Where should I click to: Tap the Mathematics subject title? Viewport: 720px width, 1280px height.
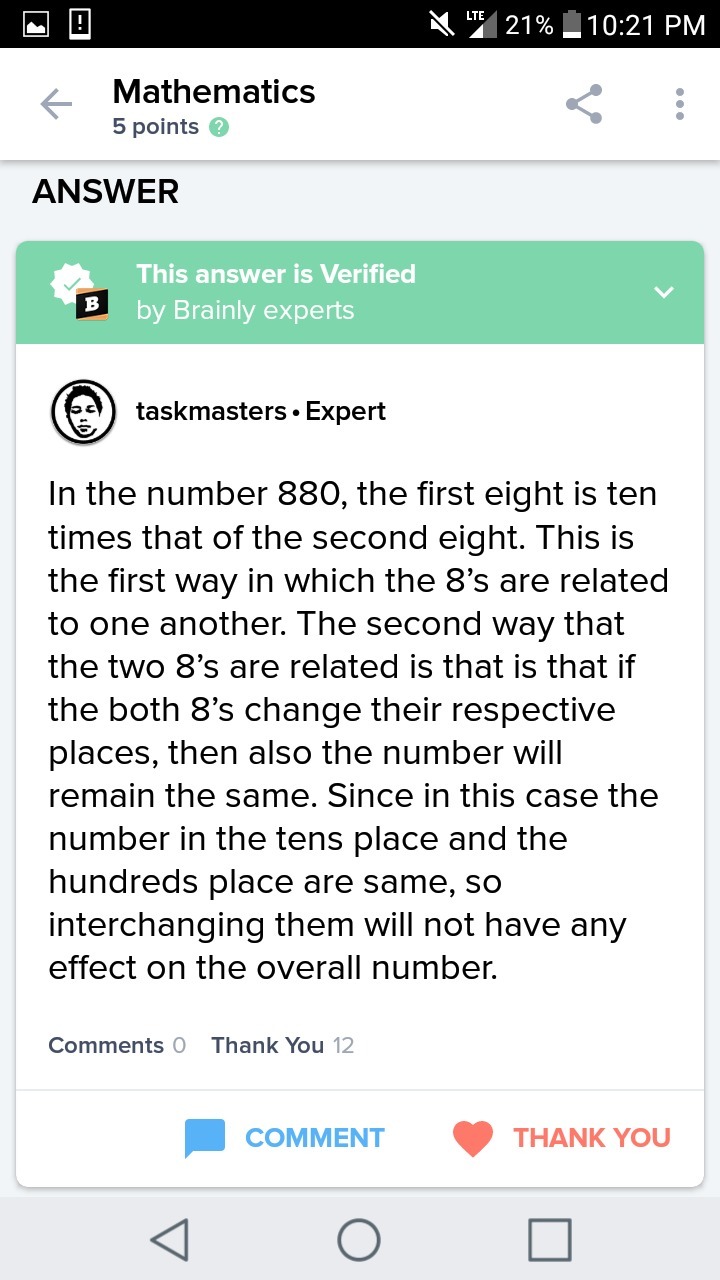pyautogui.click(x=214, y=92)
